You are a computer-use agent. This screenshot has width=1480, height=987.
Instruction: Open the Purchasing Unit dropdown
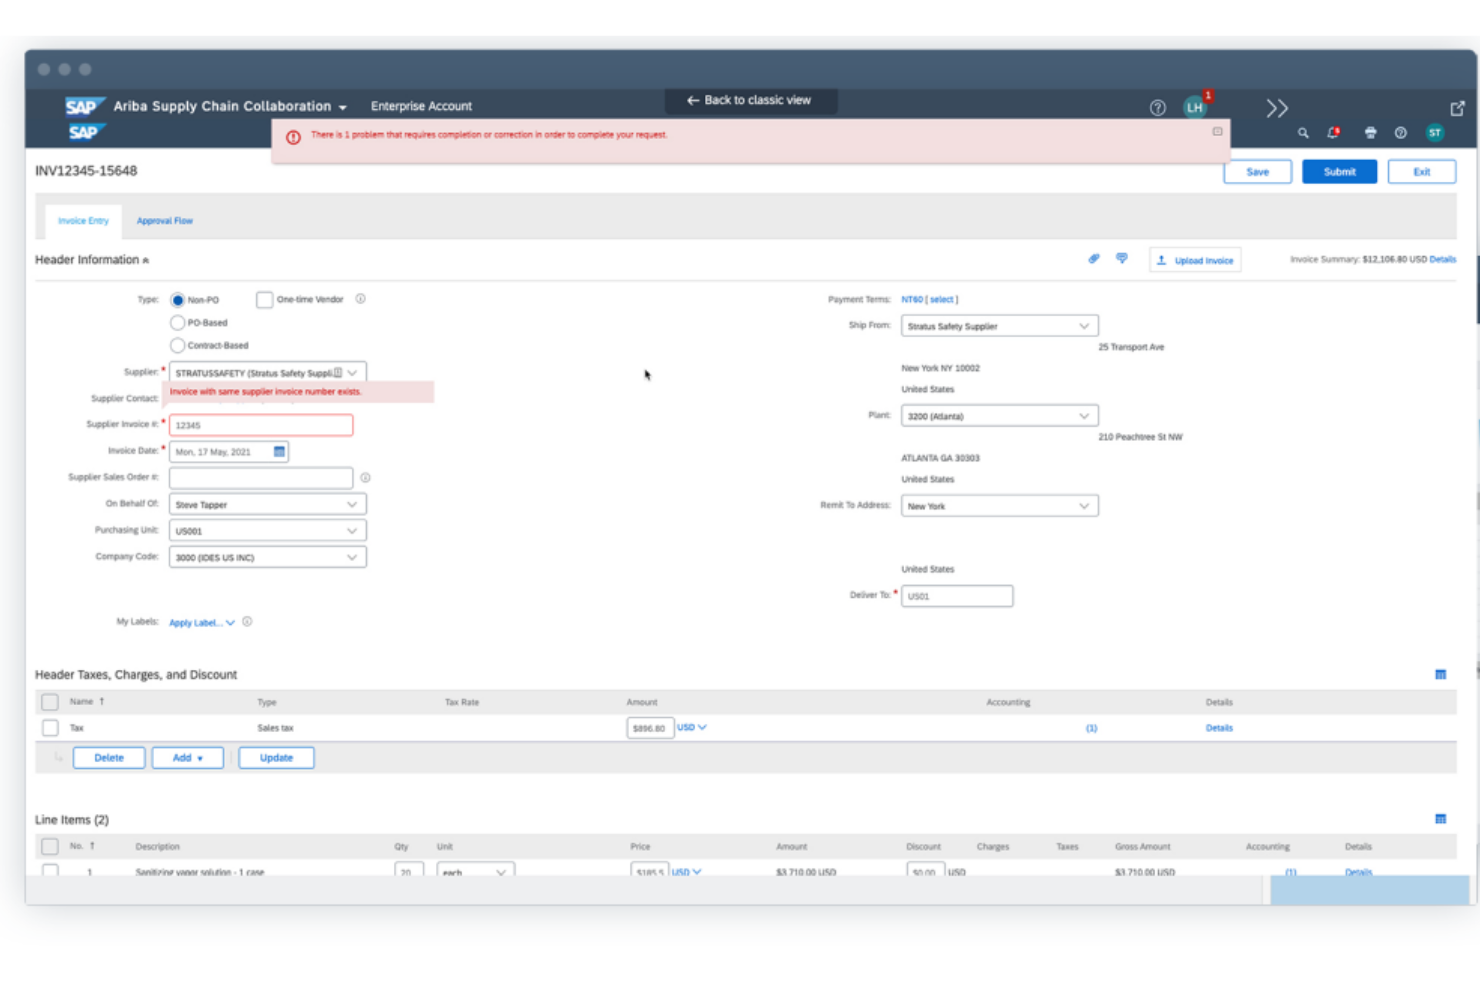267,531
